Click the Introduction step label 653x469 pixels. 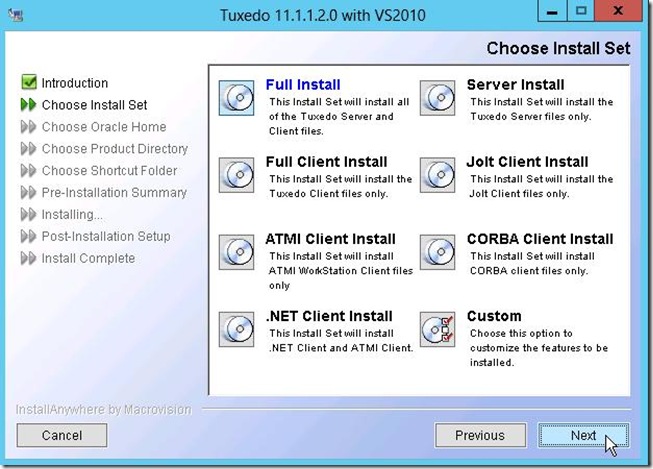click(75, 83)
